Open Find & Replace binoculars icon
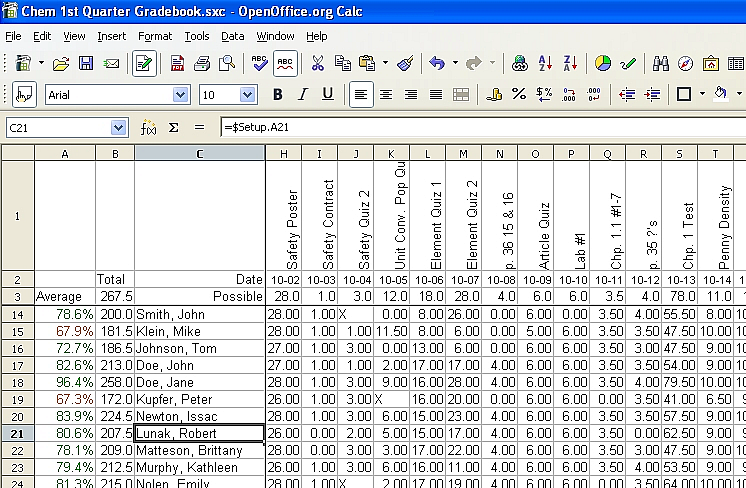 pyautogui.click(x=660, y=63)
